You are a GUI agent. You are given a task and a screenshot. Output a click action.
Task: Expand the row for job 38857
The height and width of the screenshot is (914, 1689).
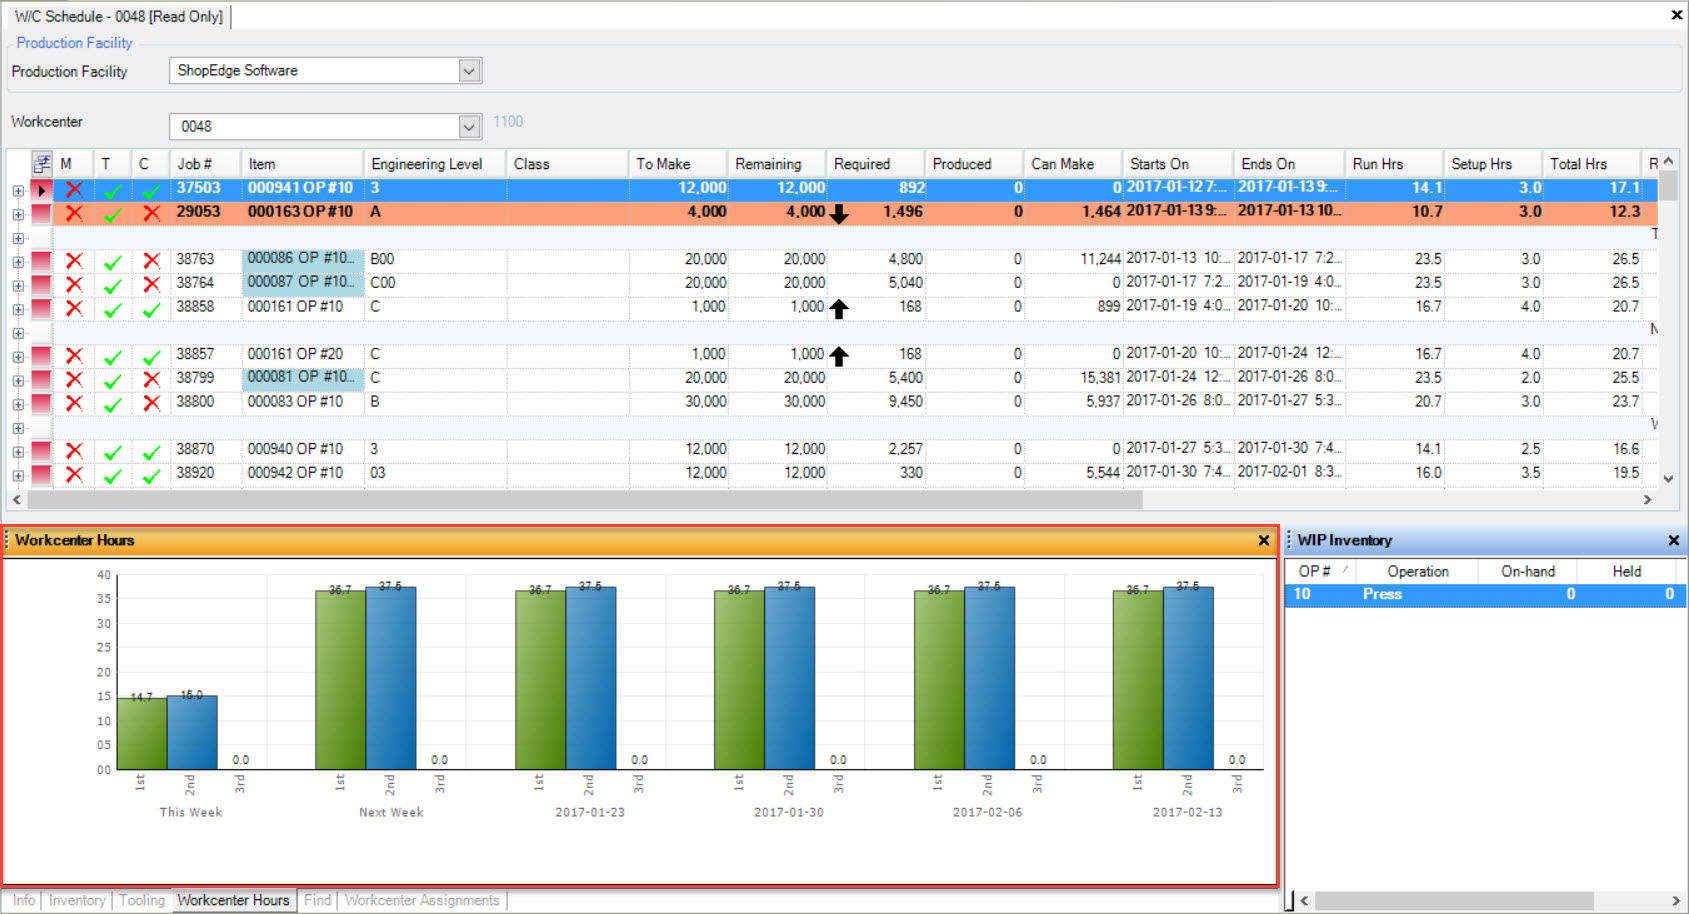[18, 357]
